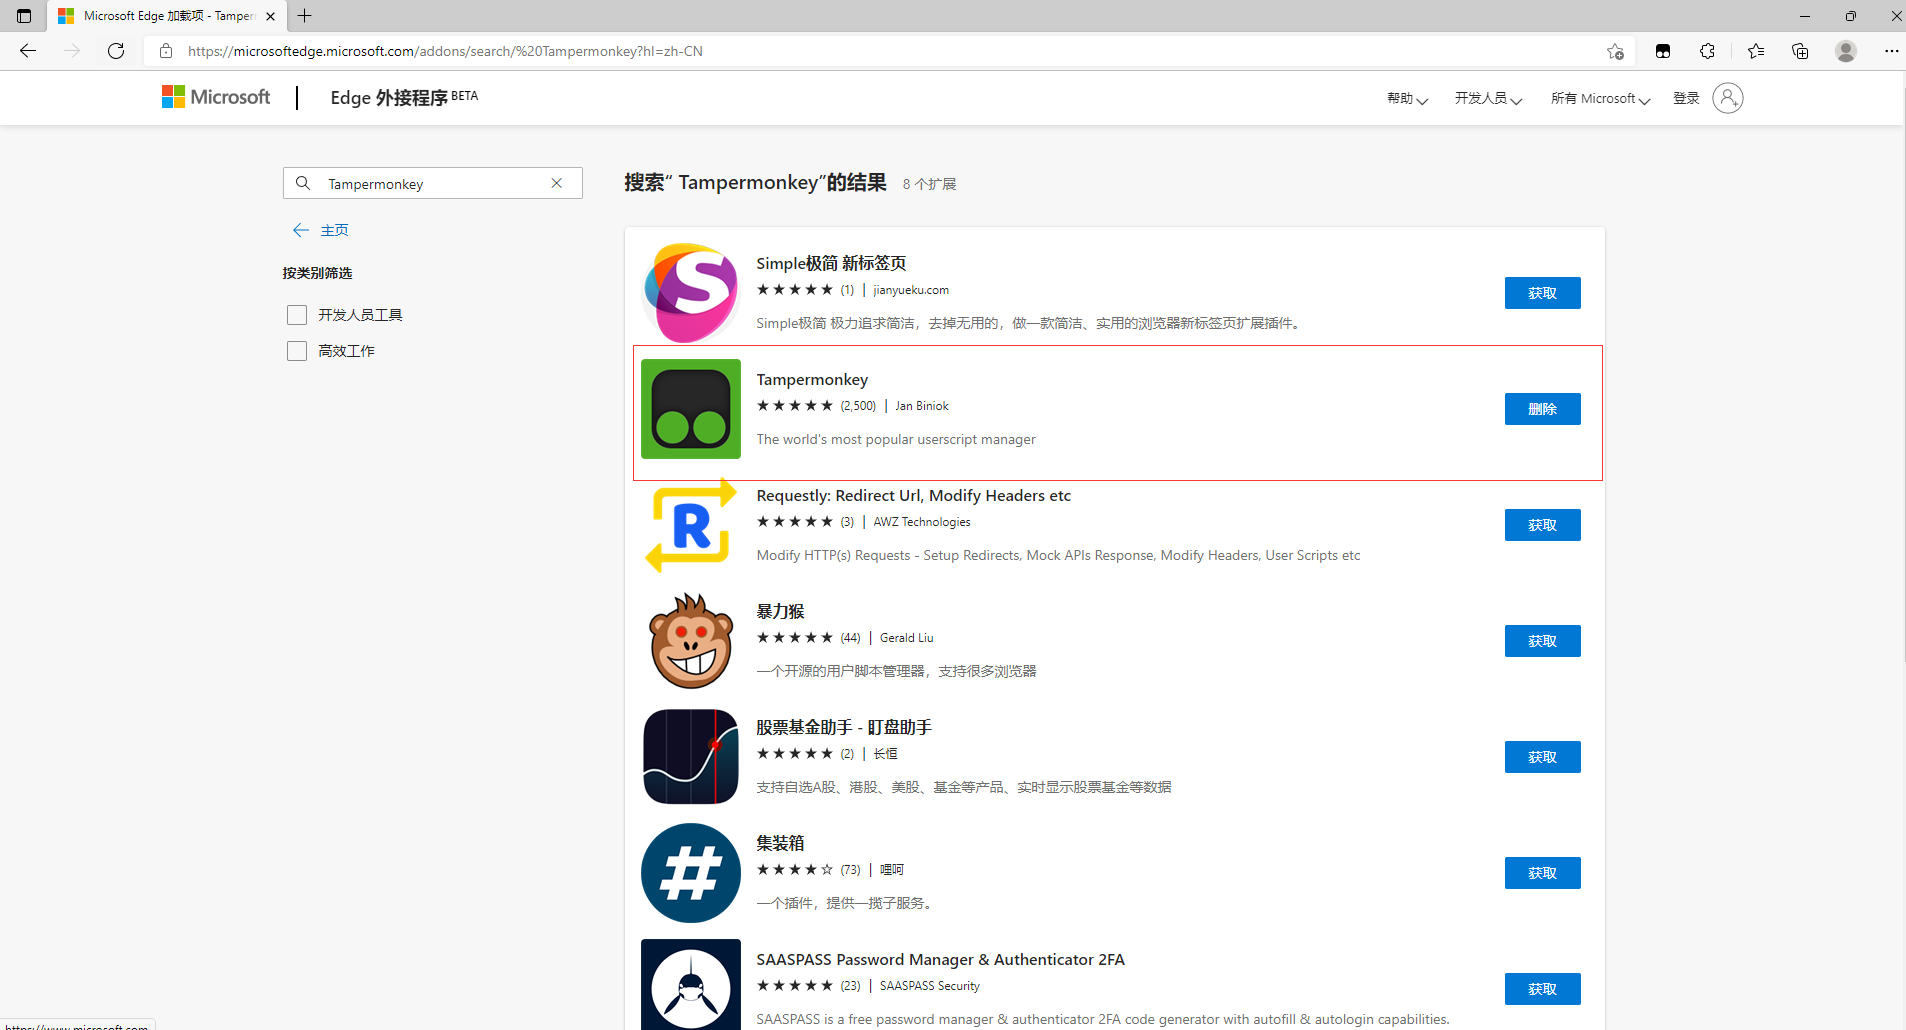Reload the page with refresh icon
This screenshot has width=1906, height=1030.
(x=116, y=51)
